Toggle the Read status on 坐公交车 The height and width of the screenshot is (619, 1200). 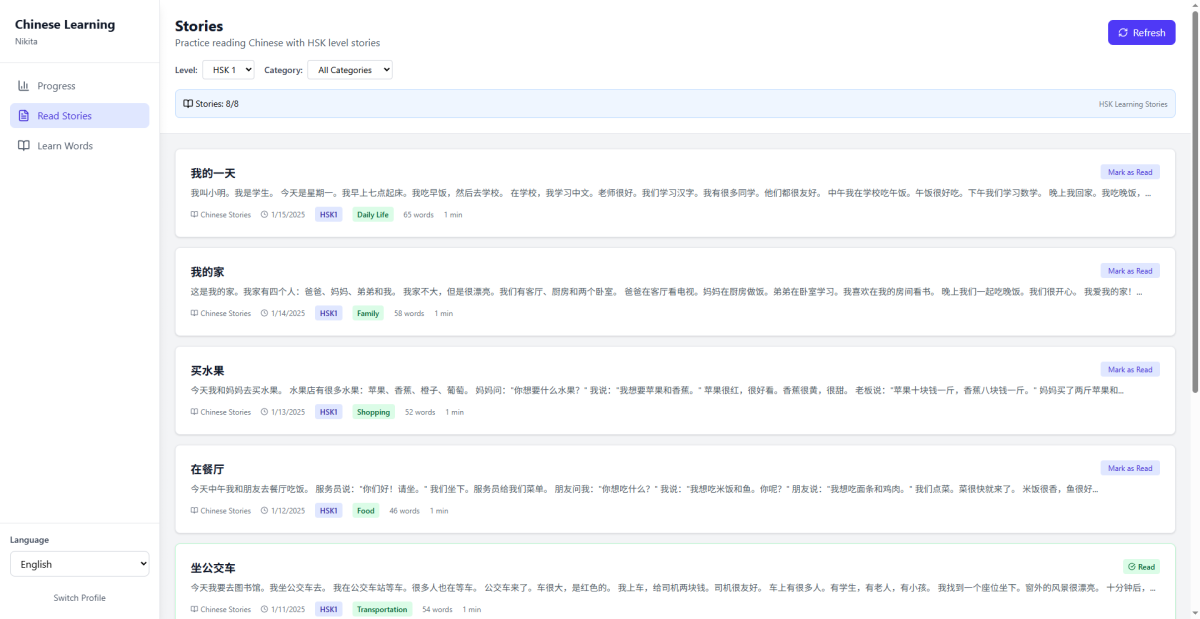tap(1141, 567)
